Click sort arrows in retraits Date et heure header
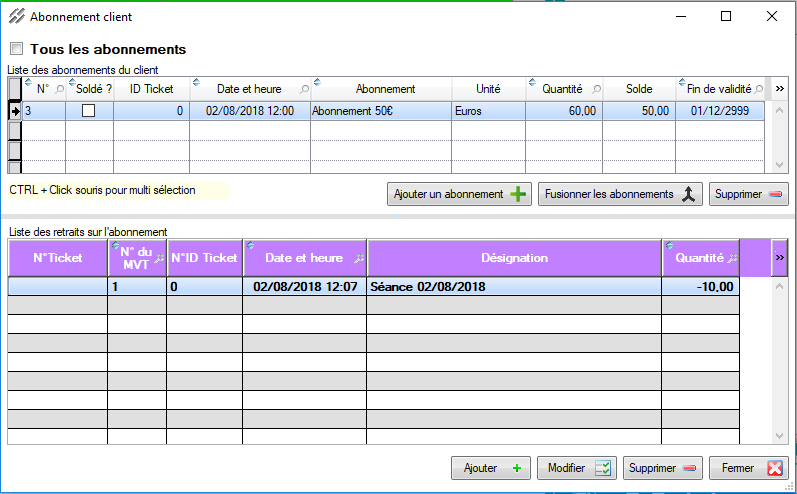 [x=250, y=245]
